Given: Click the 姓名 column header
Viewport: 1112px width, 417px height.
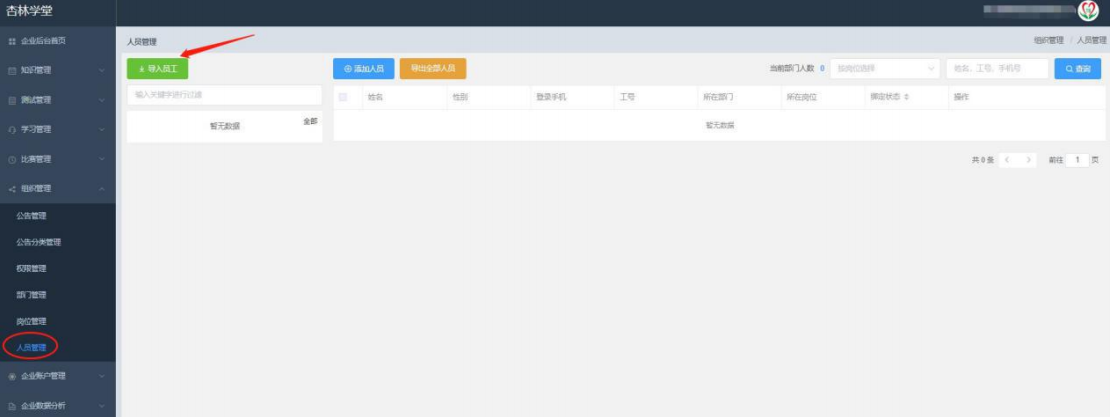Looking at the screenshot, I should click(375, 97).
